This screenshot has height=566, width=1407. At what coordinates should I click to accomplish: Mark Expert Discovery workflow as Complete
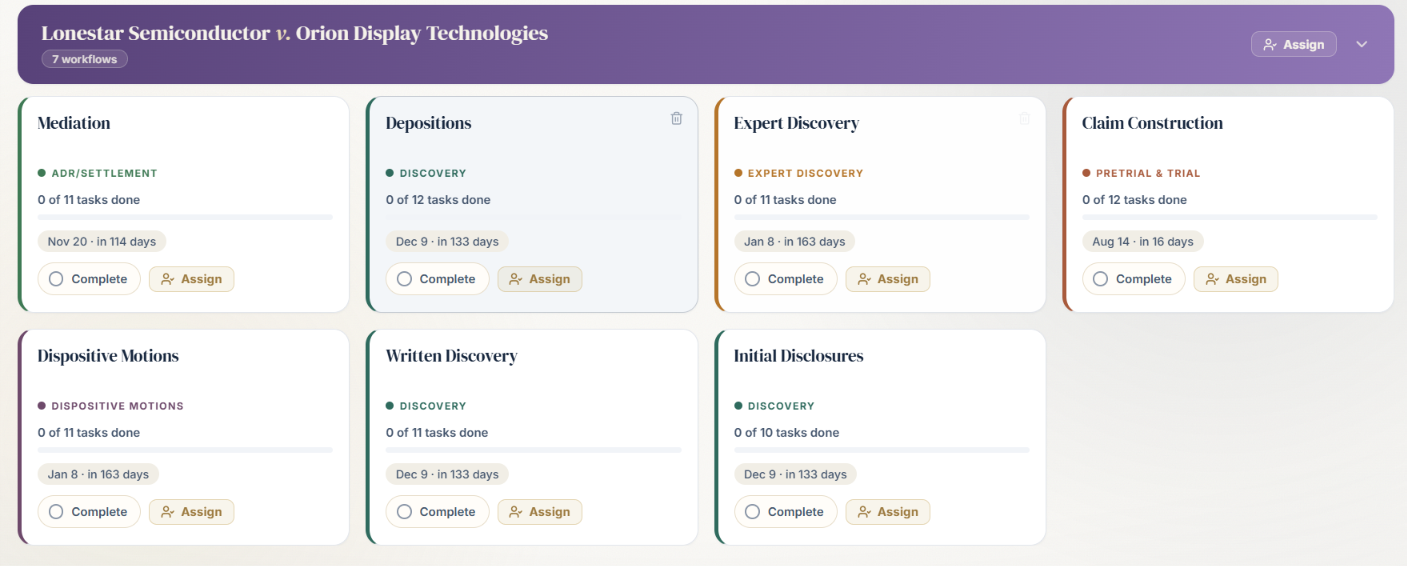(784, 279)
